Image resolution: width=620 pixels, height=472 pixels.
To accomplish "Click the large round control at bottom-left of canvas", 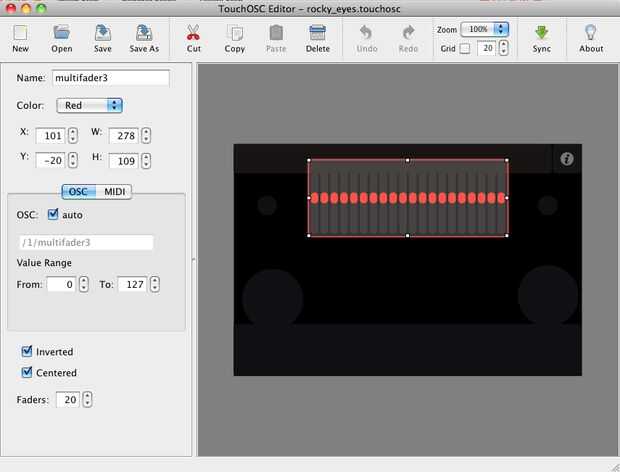I will (x=273, y=298).
